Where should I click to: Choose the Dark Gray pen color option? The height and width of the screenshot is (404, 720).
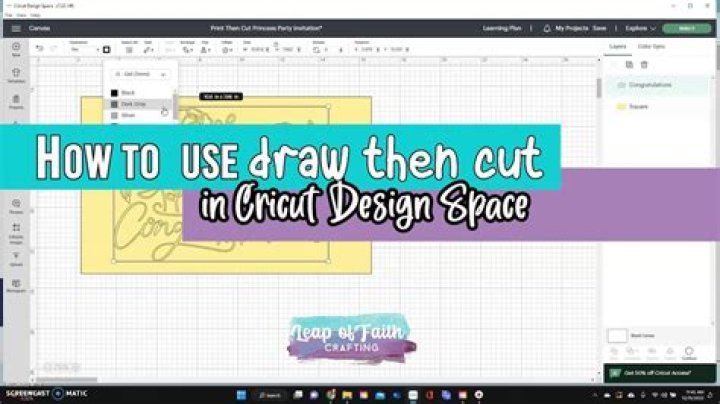pyautogui.click(x=132, y=104)
